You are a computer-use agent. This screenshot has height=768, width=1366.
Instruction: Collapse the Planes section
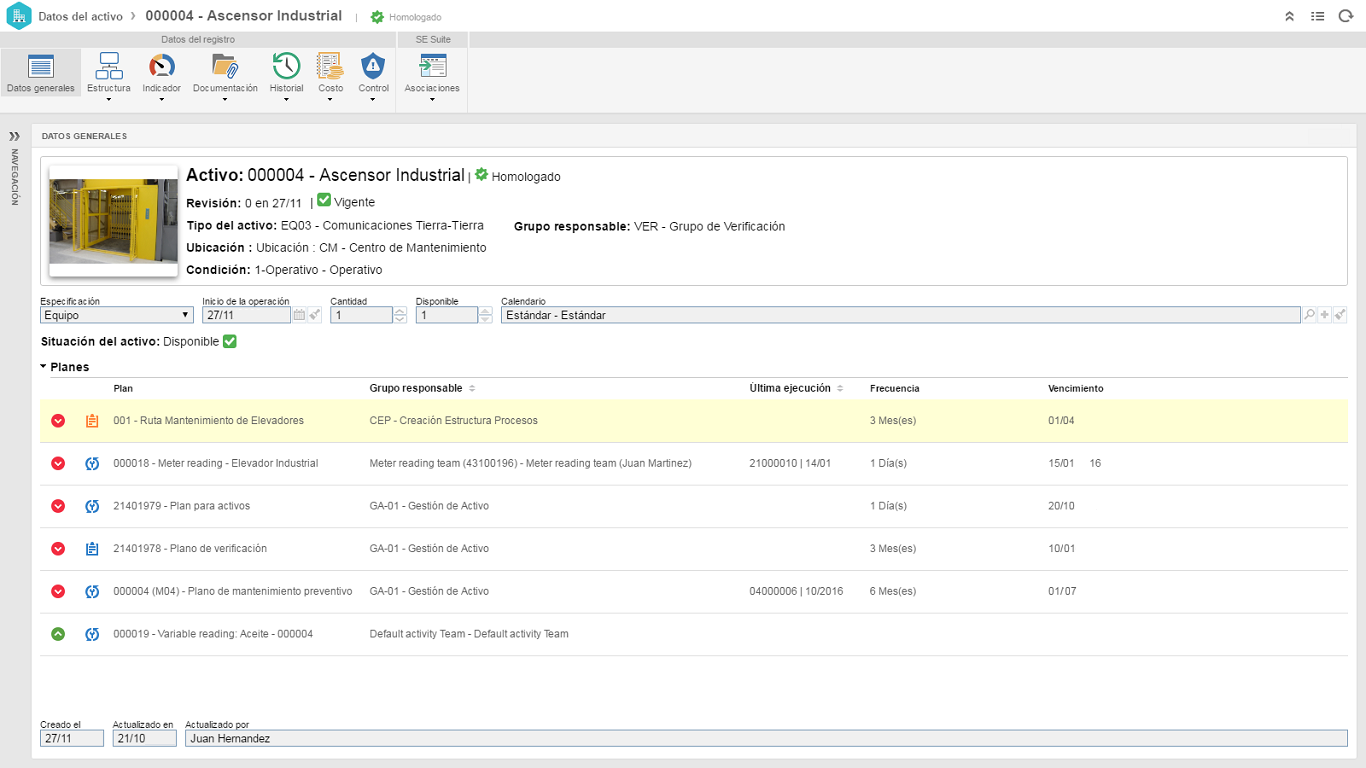coord(64,367)
